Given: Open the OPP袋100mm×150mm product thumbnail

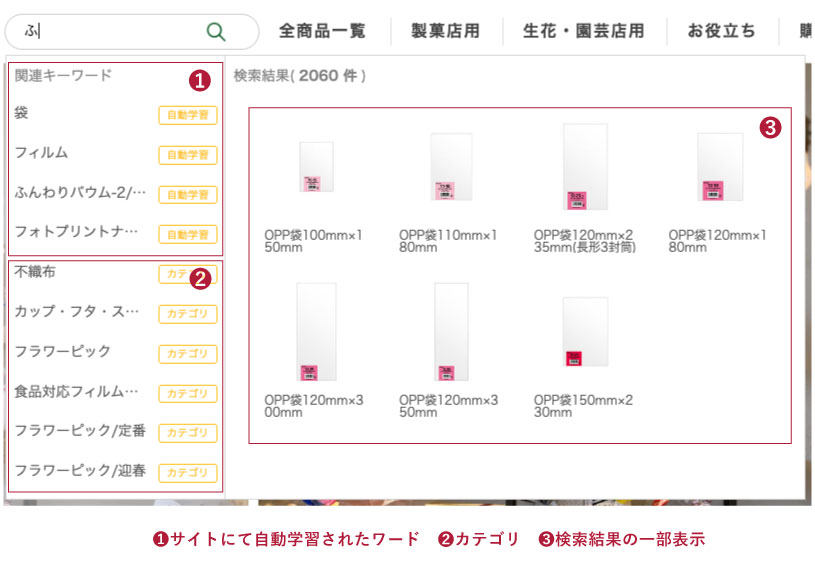Looking at the screenshot, I should [x=316, y=166].
